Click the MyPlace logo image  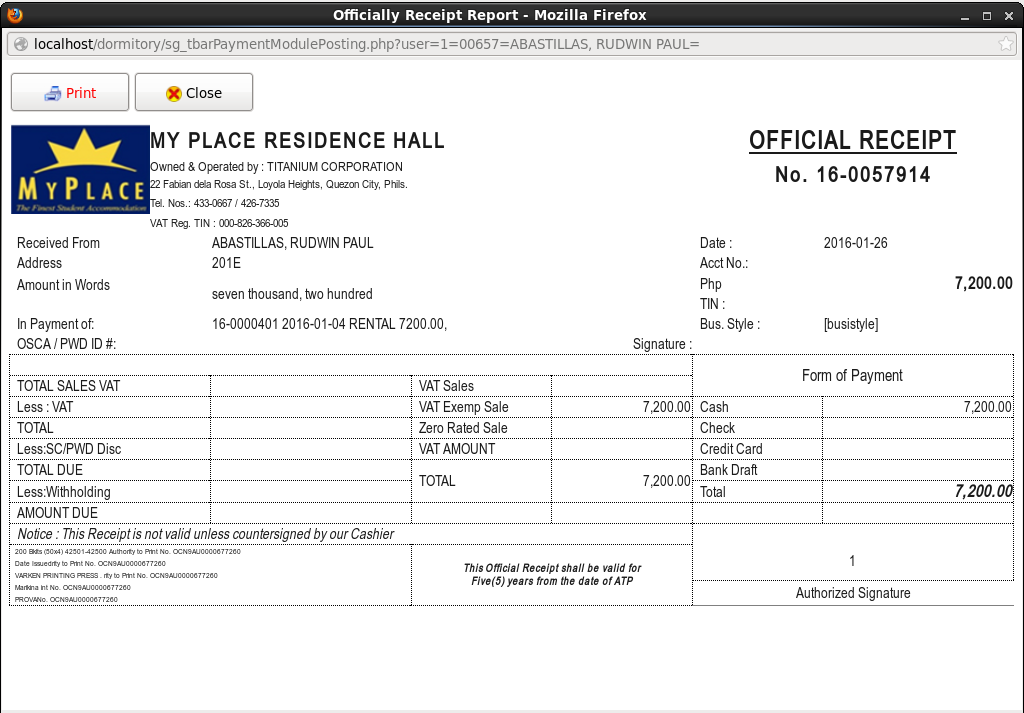pyautogui.click(x=80, y=169)
